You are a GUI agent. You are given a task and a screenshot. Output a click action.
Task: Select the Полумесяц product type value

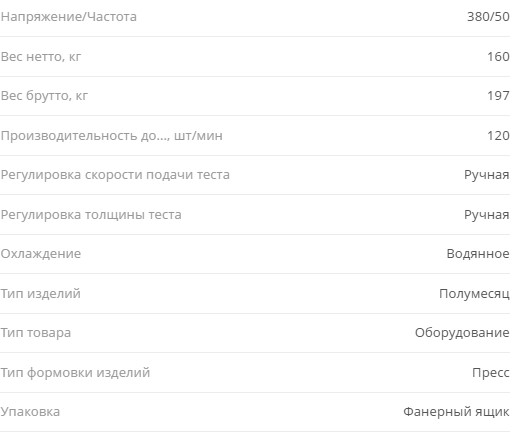tap(474, 294)
